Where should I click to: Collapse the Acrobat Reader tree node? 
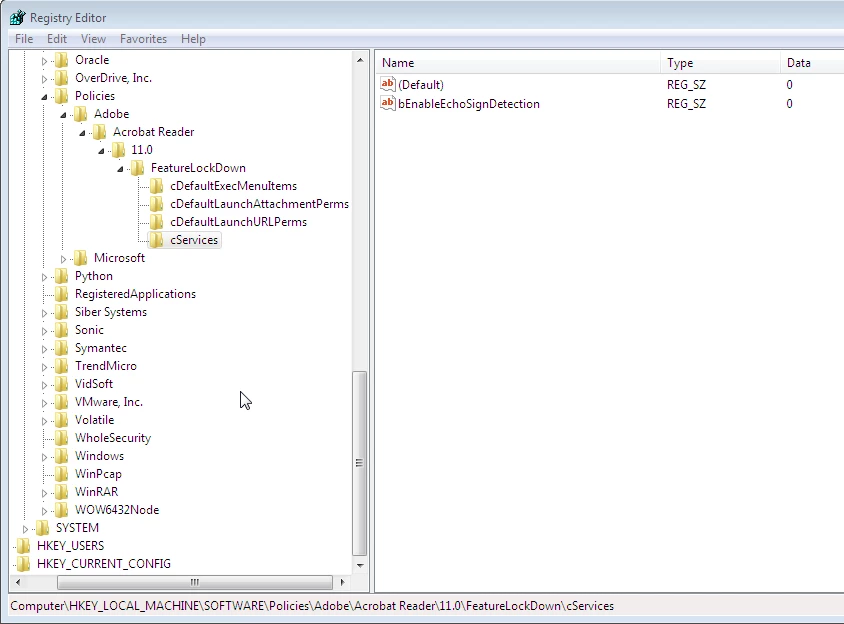click(x=82, y=133)
